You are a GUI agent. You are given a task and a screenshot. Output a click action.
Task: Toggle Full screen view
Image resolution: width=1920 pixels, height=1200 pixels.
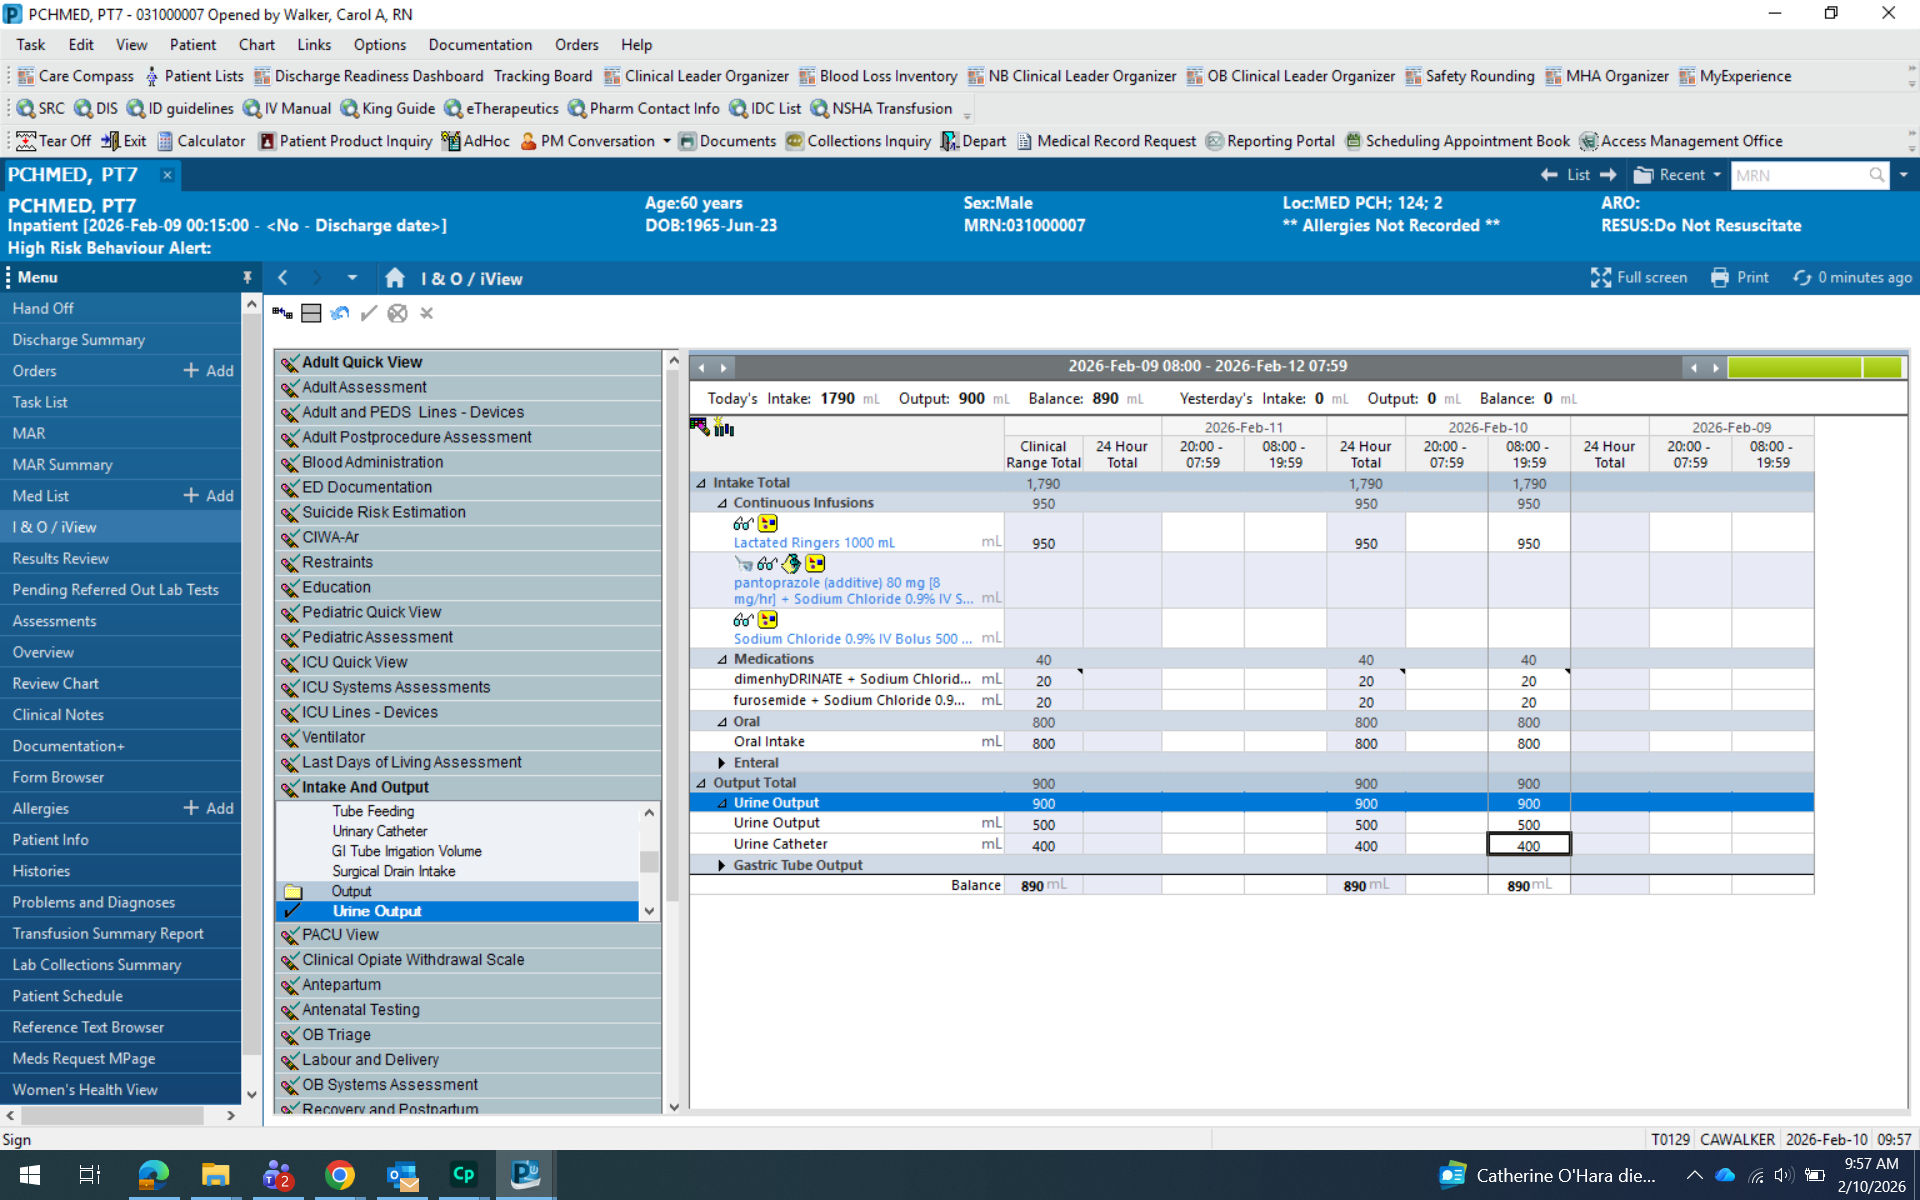pyautogui.click(x=1639, y=278)
